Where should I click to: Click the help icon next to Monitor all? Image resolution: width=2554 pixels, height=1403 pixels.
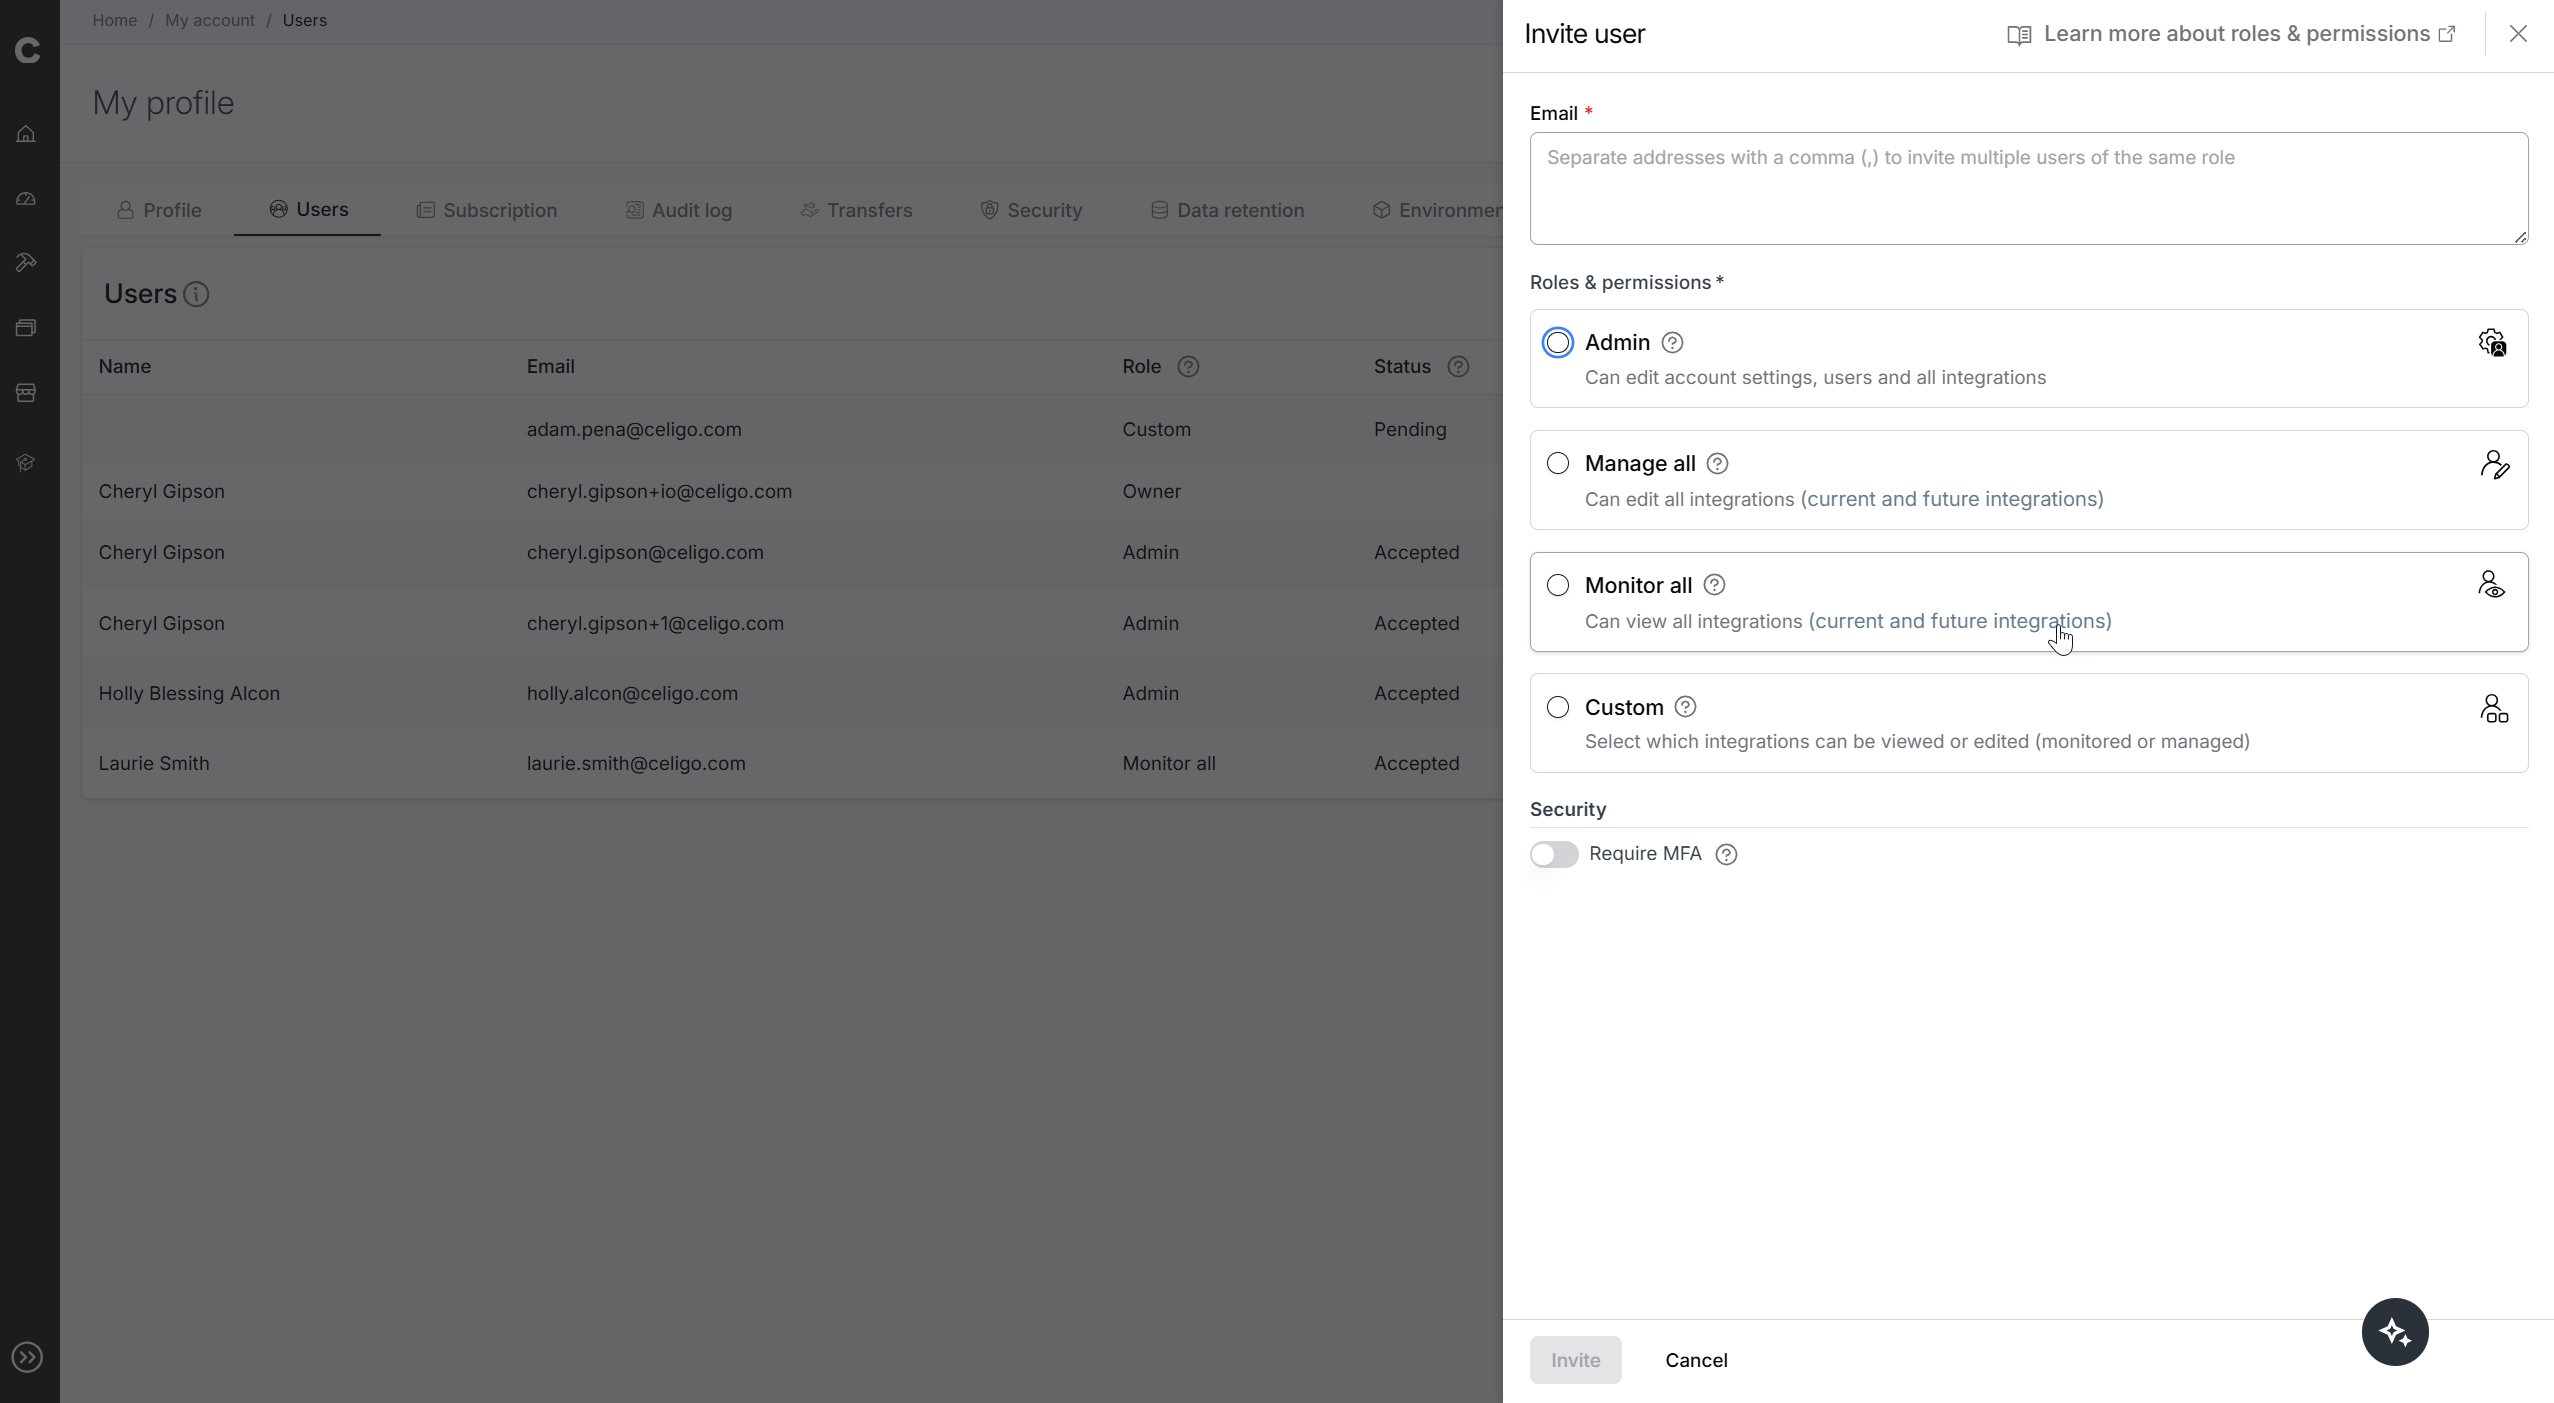pos(1714,585)
